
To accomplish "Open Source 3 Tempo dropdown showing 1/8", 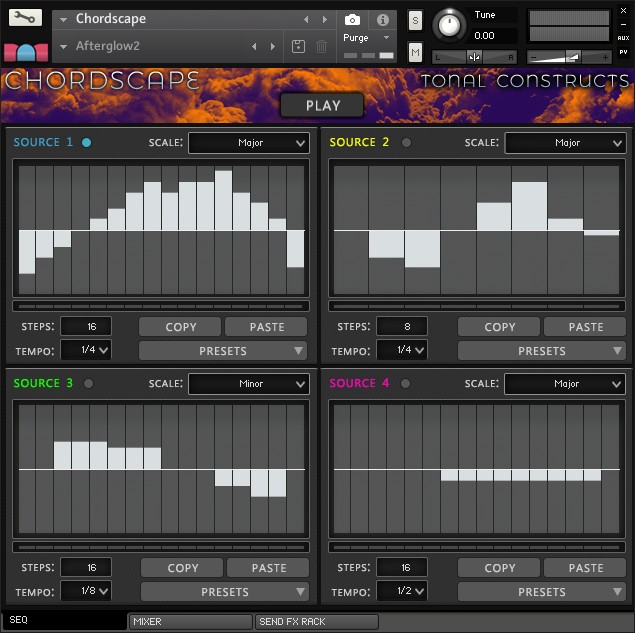I will pyautogui.click(x=86, y=590).
